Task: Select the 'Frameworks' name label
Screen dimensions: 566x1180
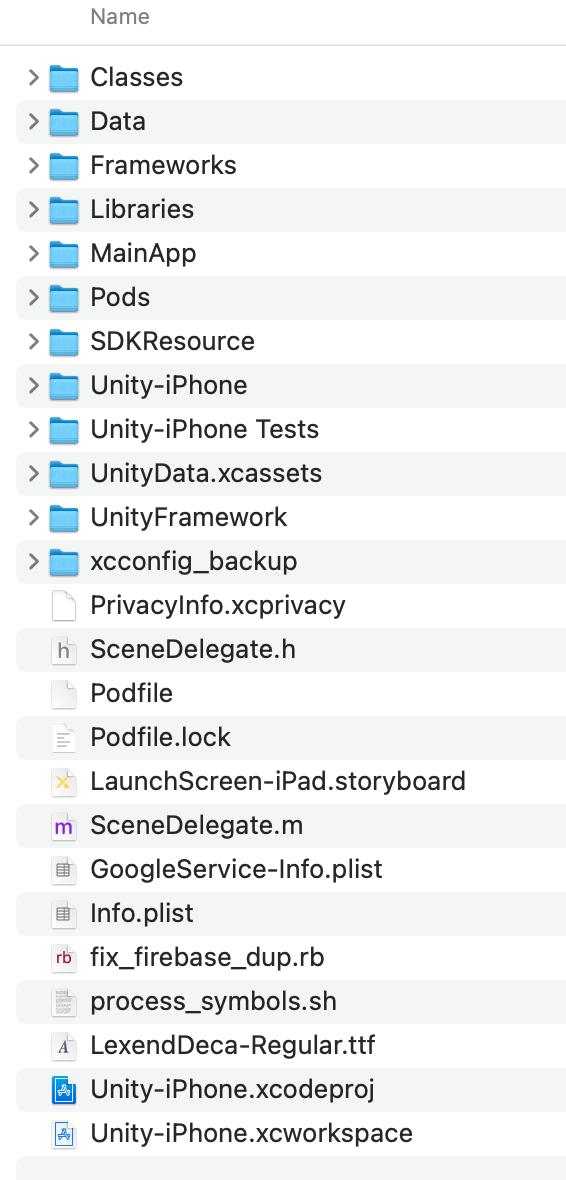Action: coord(163,166)
